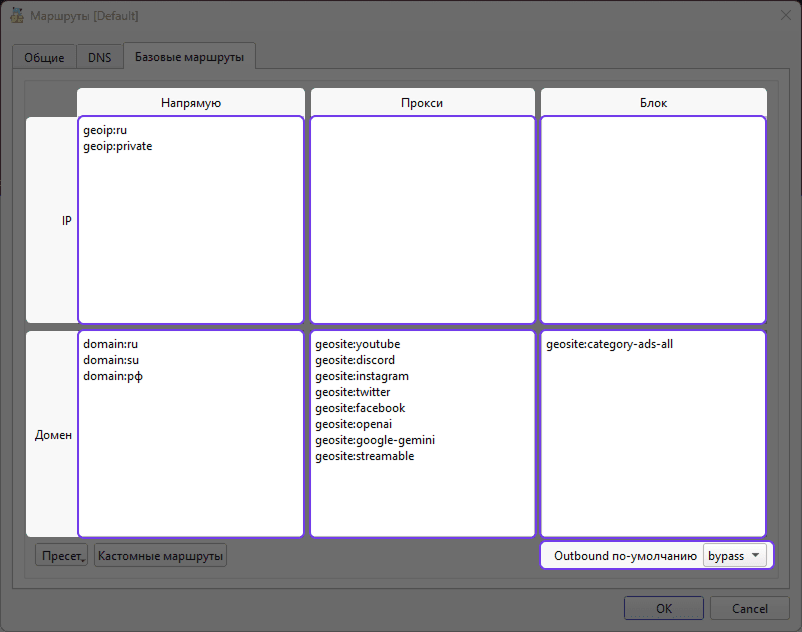Click the Cancel button
The width and height of the screenshot is (802, 632).
pos(749,608)
